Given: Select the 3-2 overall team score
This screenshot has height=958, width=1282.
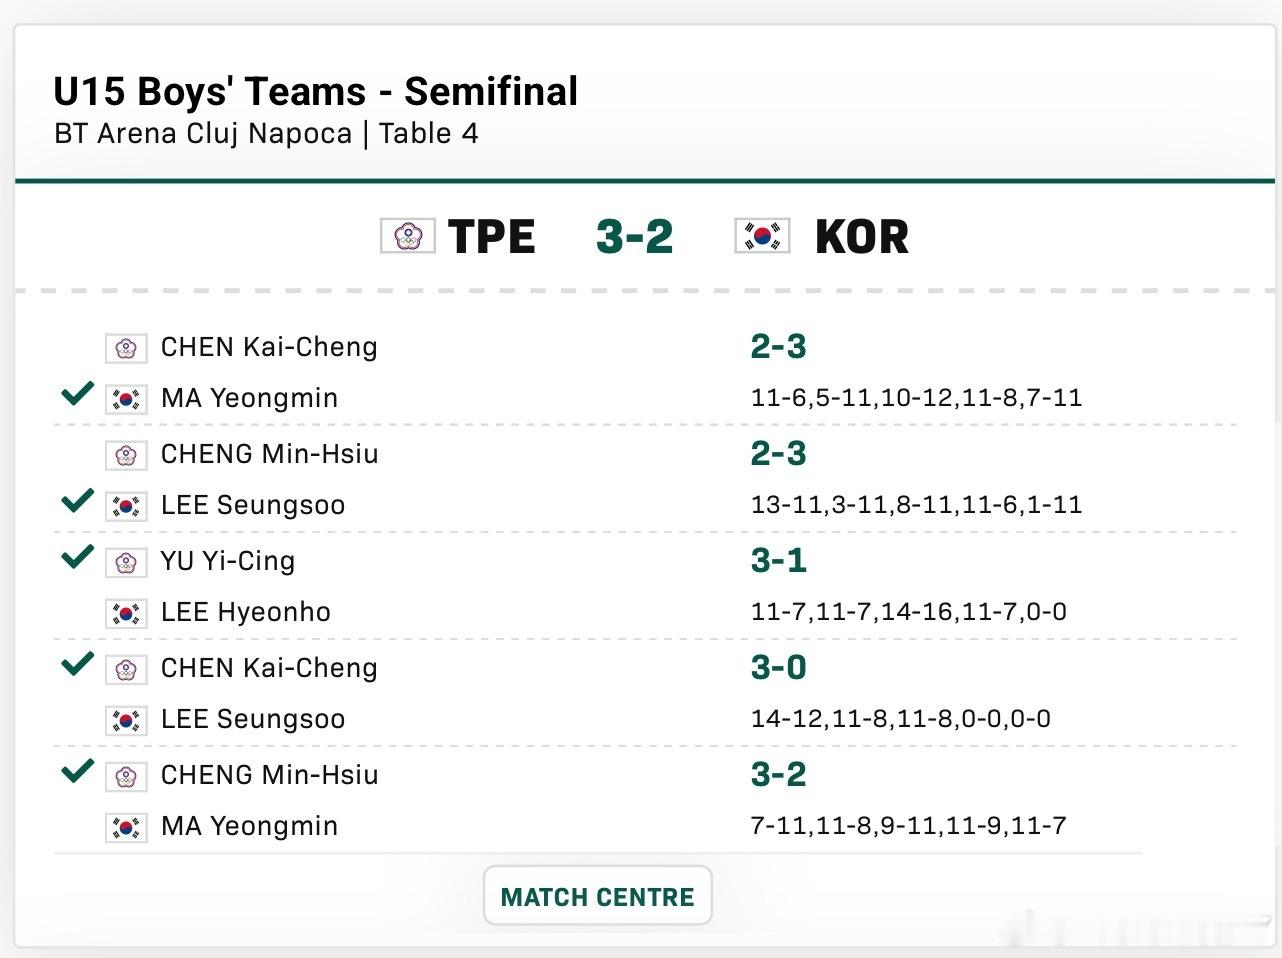Looking at the screenshot, I should (634, 237).
